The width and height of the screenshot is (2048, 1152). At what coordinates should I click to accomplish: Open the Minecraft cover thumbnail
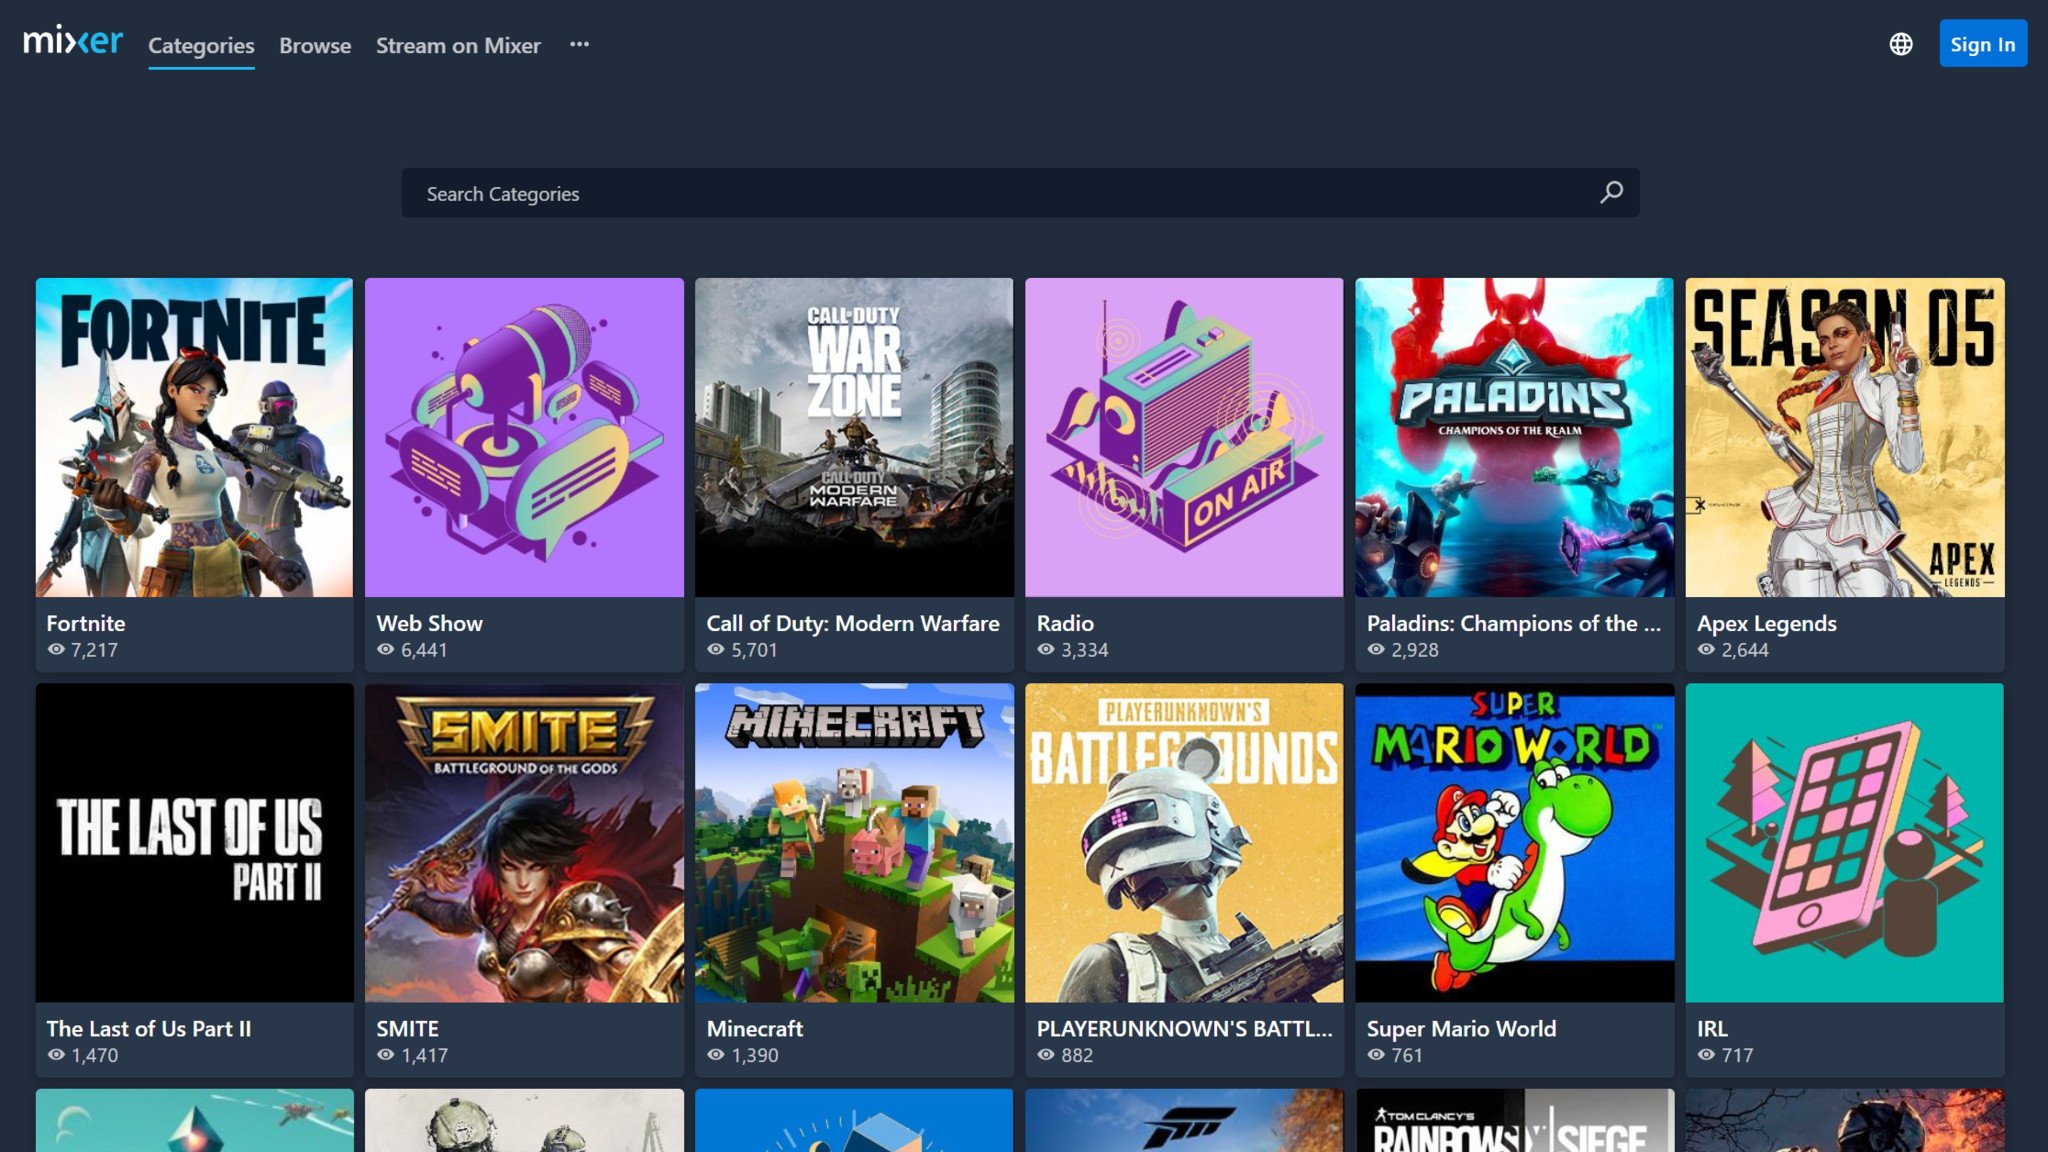click(x=854, y=842)
